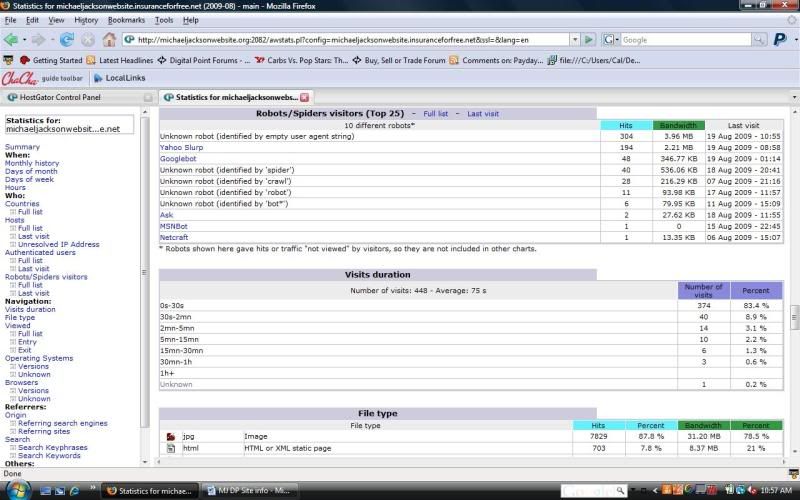Open Days of month sidebar link

(31, 171)
